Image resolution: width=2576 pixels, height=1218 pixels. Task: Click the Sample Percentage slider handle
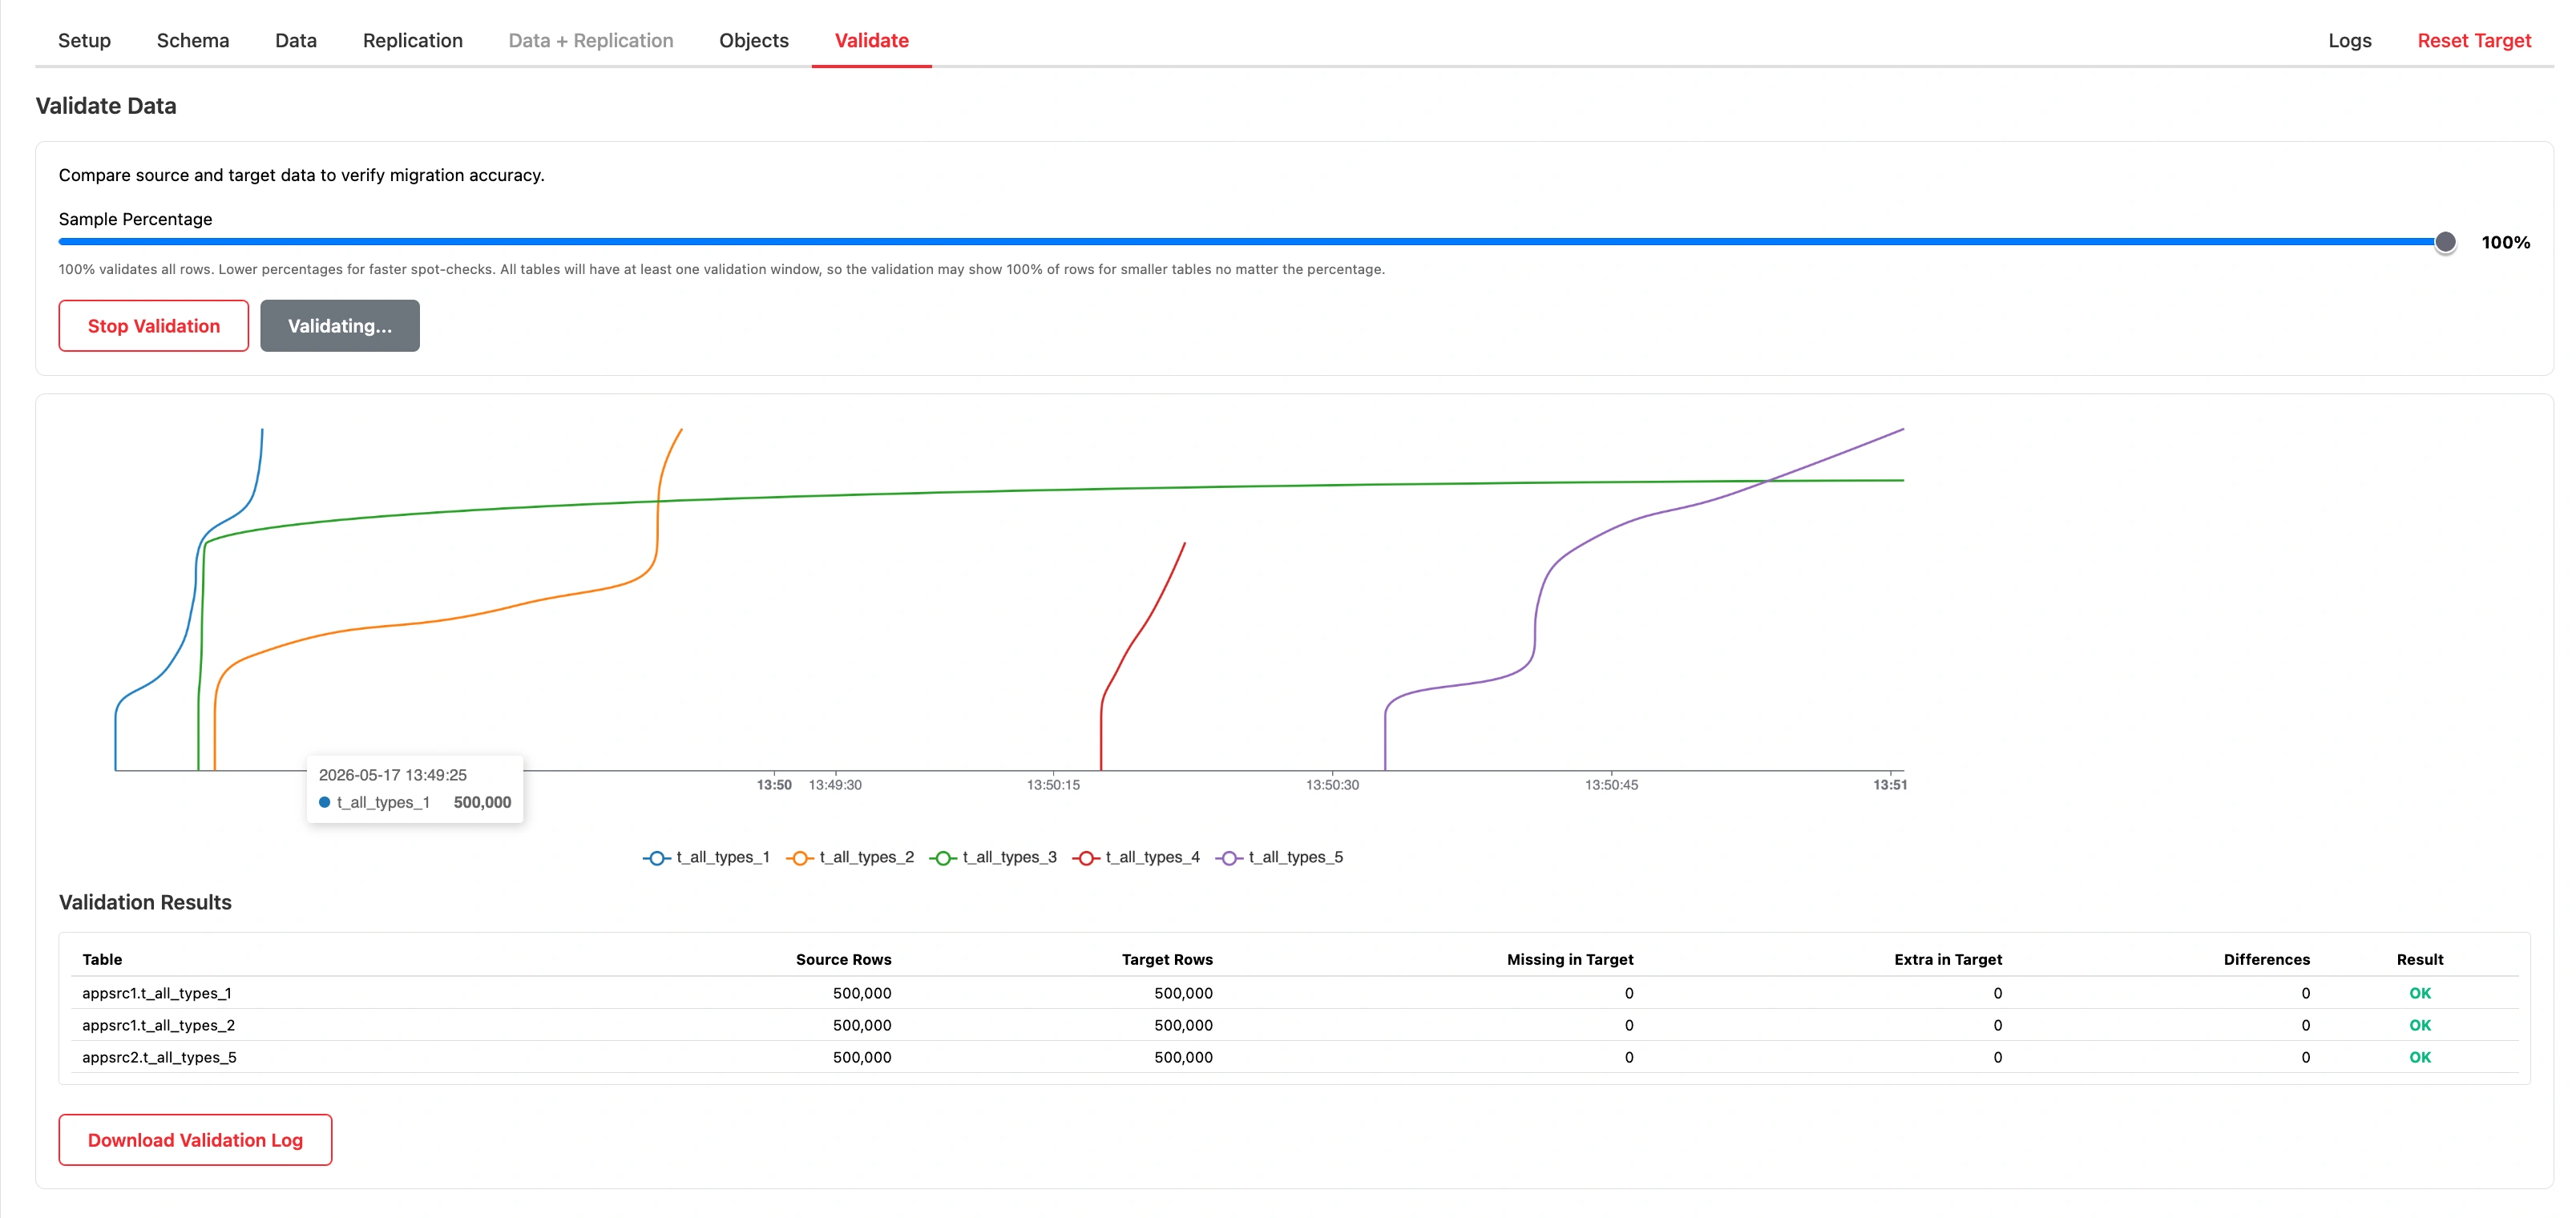click(x=2445, y=242)
